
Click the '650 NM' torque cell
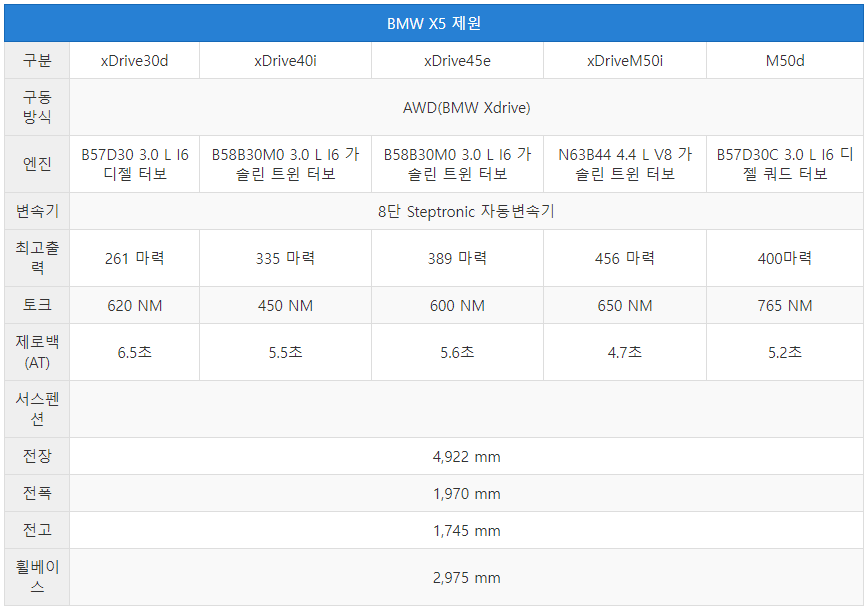pyautogui.click(x=625, y=305)
